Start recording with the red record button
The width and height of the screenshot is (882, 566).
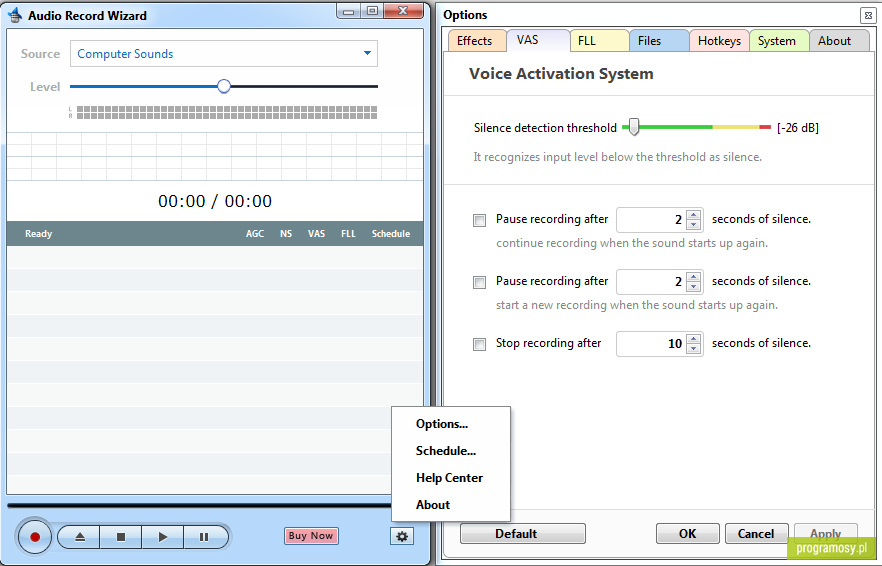[34, 537]
